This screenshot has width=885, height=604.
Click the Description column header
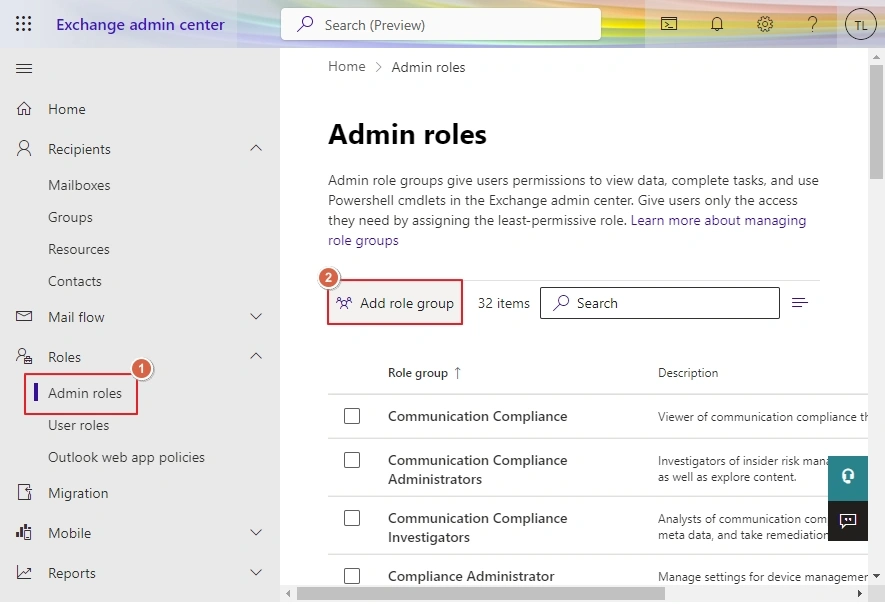pyautogui.click(x=688, y=373)
